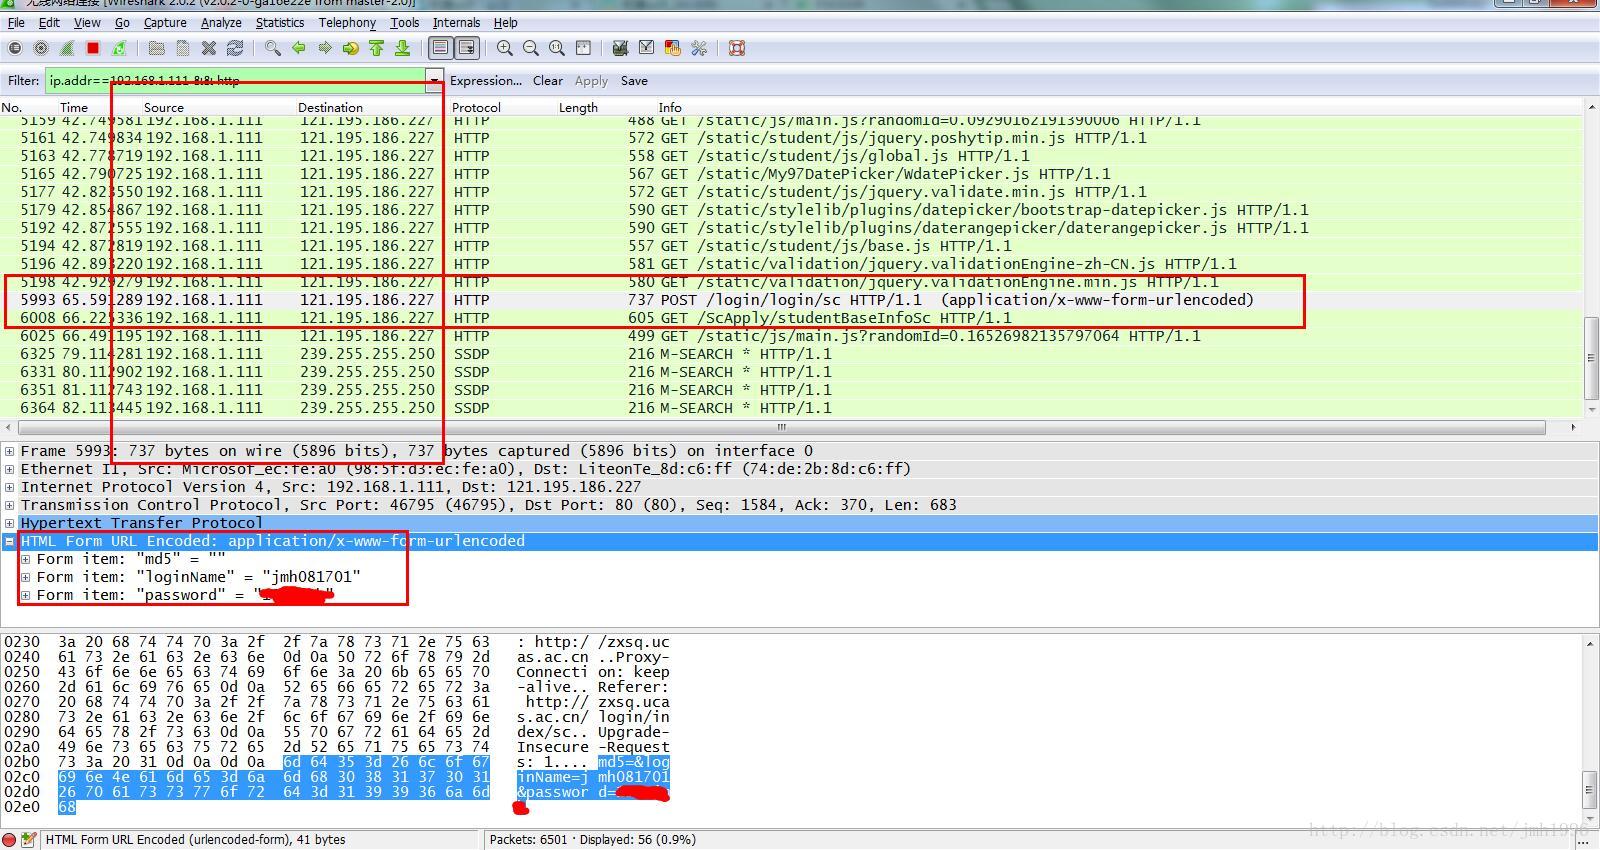
Task: Jump to the last packet icon
Action: pyautogui.click(x=402, y=48)
